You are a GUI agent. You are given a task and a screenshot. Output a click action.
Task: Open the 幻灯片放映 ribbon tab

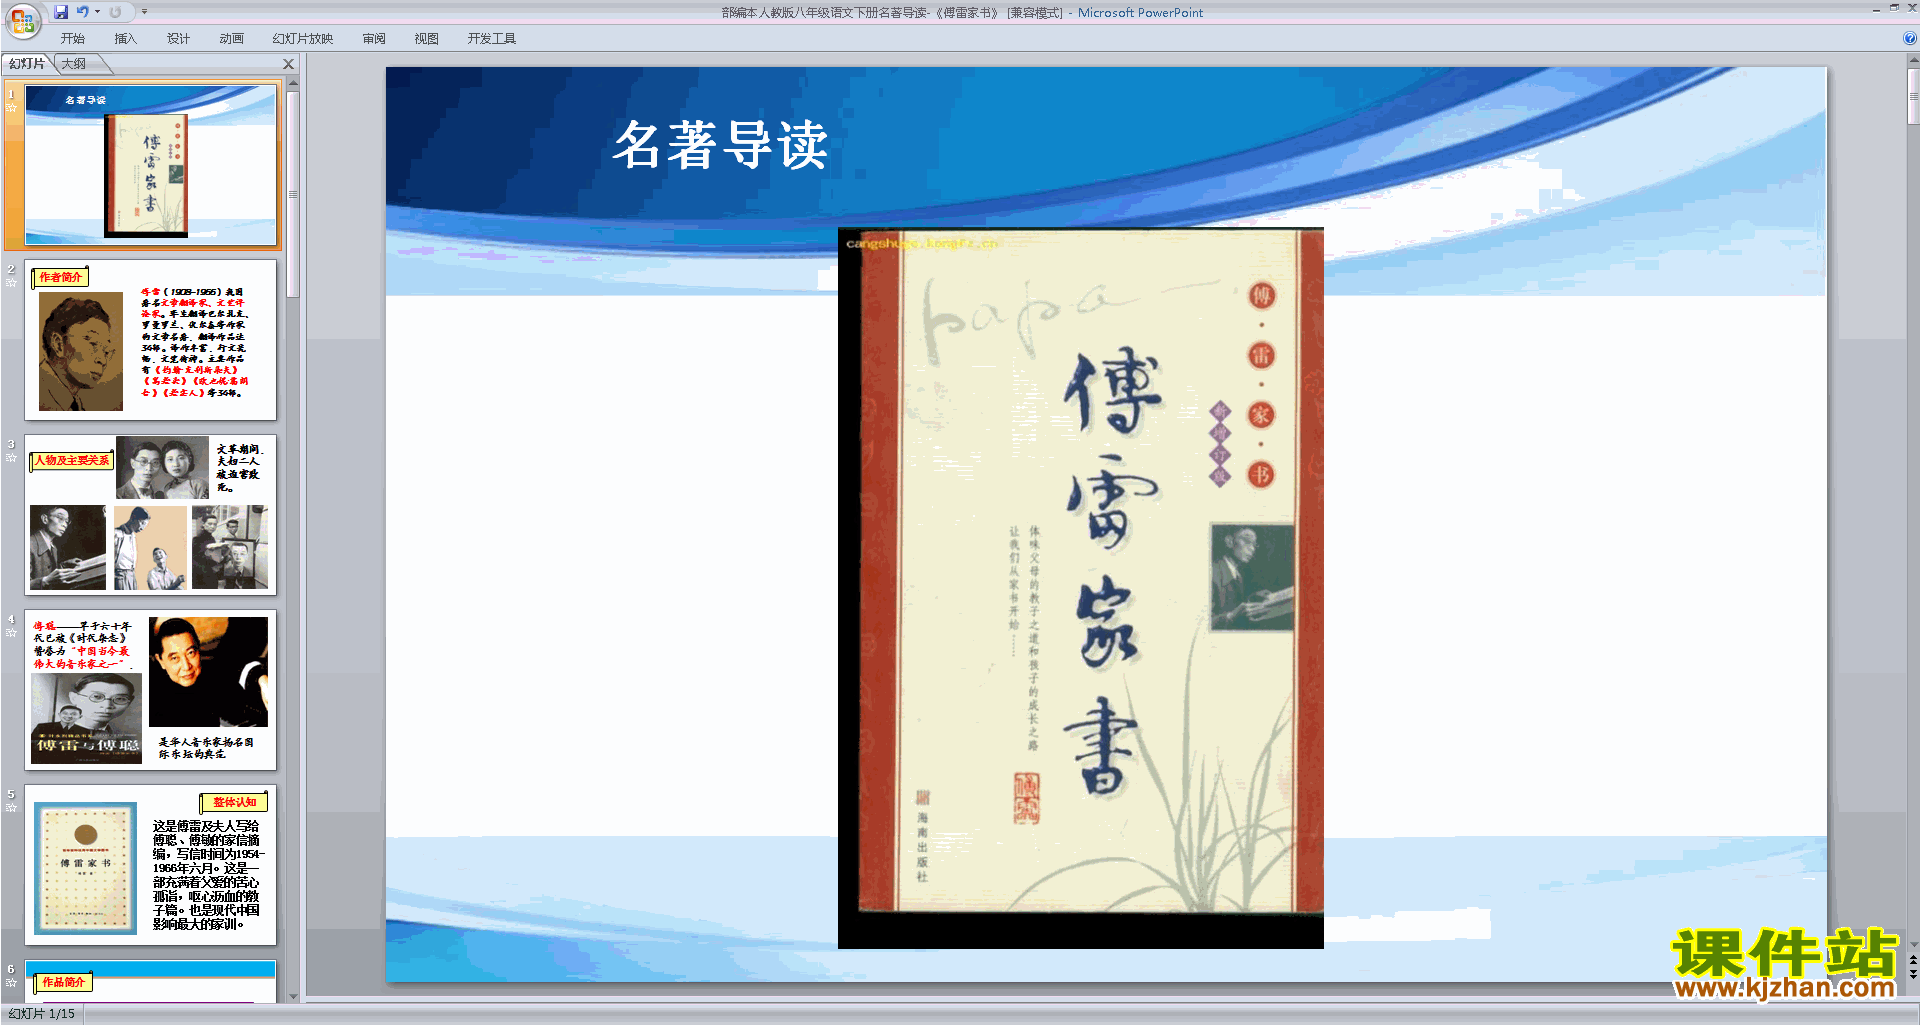pyautogui.click(x=302, y=39)
